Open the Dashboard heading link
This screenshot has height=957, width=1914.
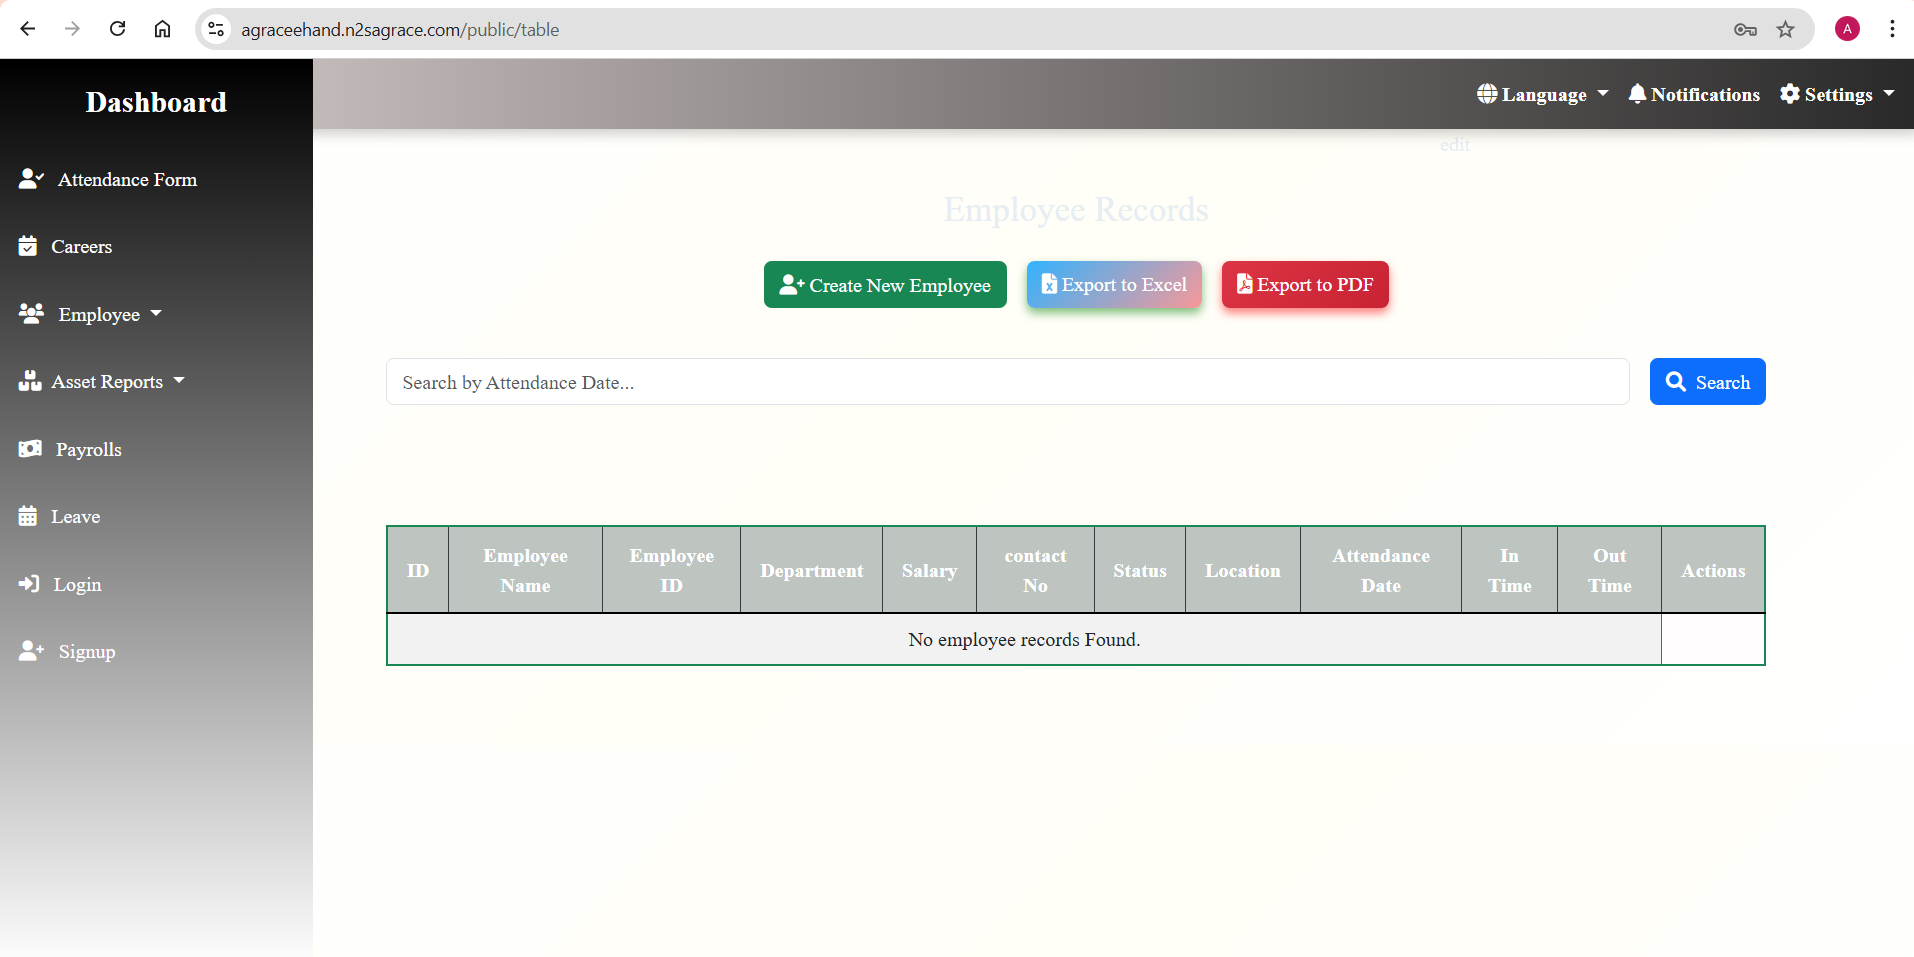[156, 102]
